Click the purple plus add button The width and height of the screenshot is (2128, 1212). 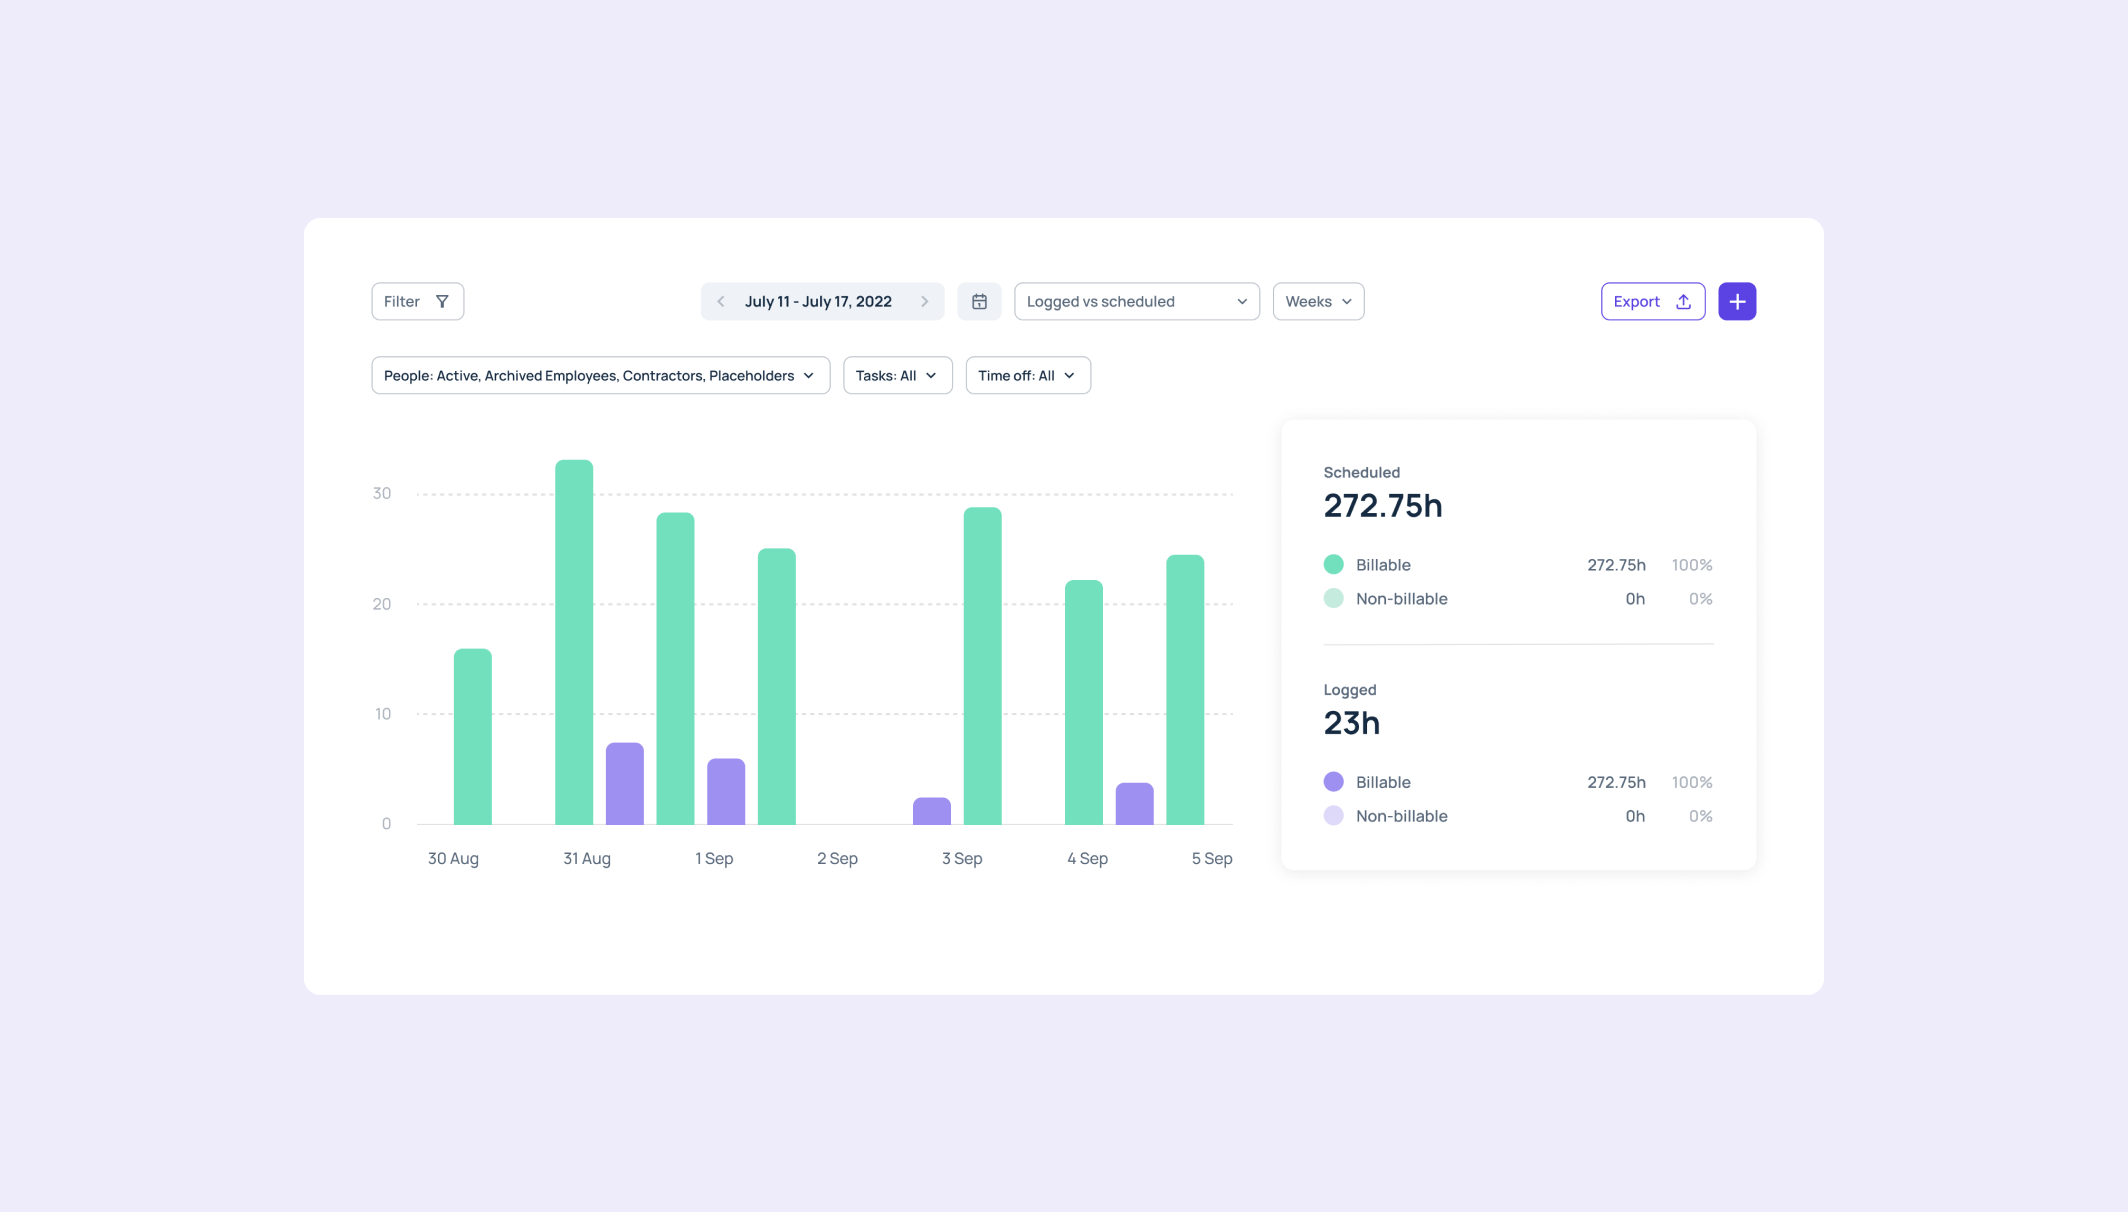pos(1737,301)
